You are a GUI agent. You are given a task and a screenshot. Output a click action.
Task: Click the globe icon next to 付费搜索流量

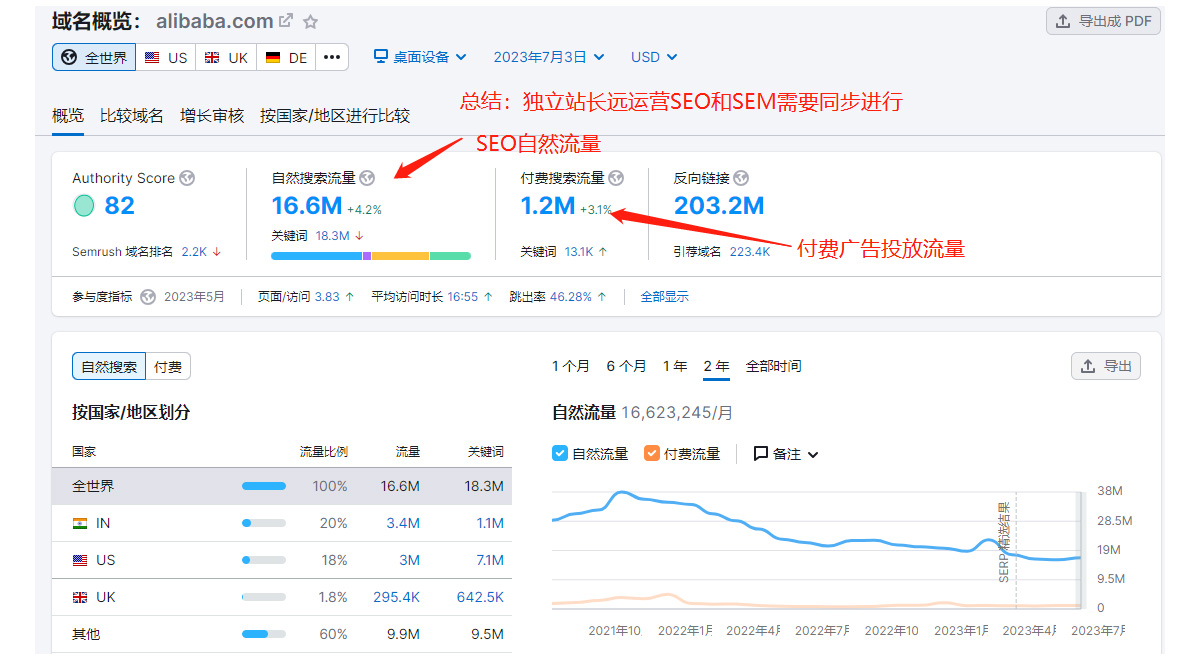pos(616,178)
